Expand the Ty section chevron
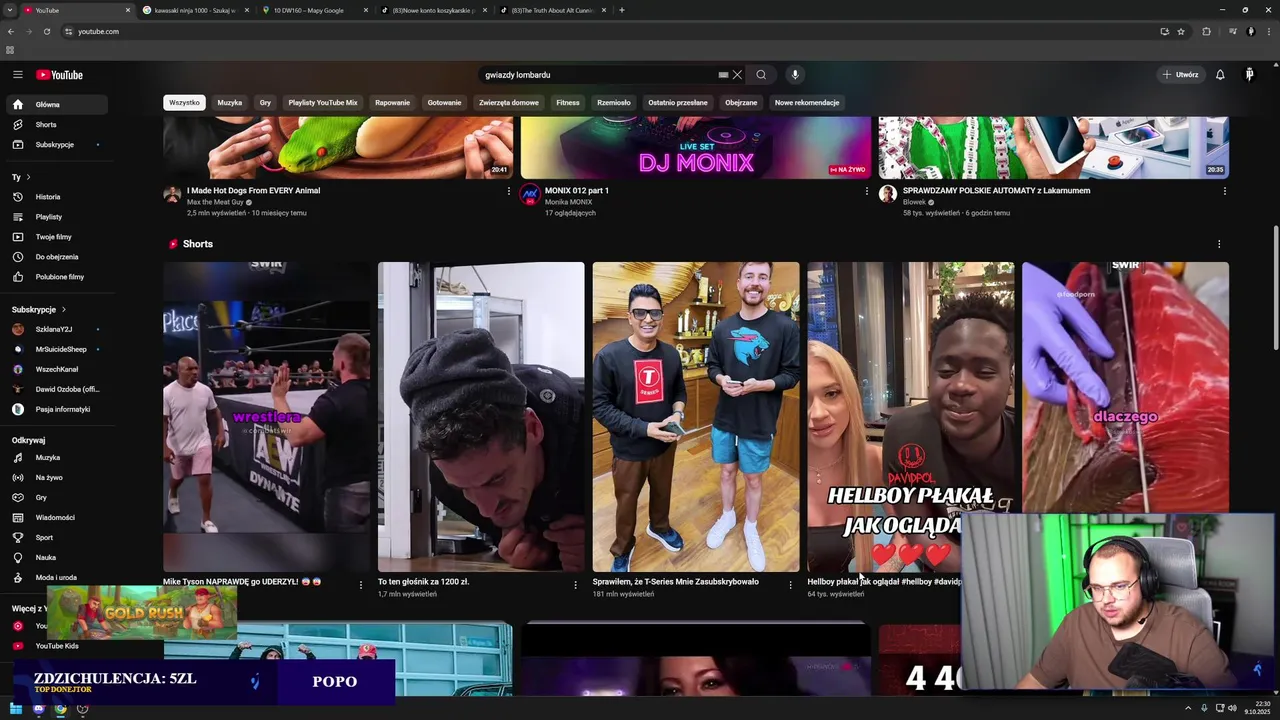 28,177
